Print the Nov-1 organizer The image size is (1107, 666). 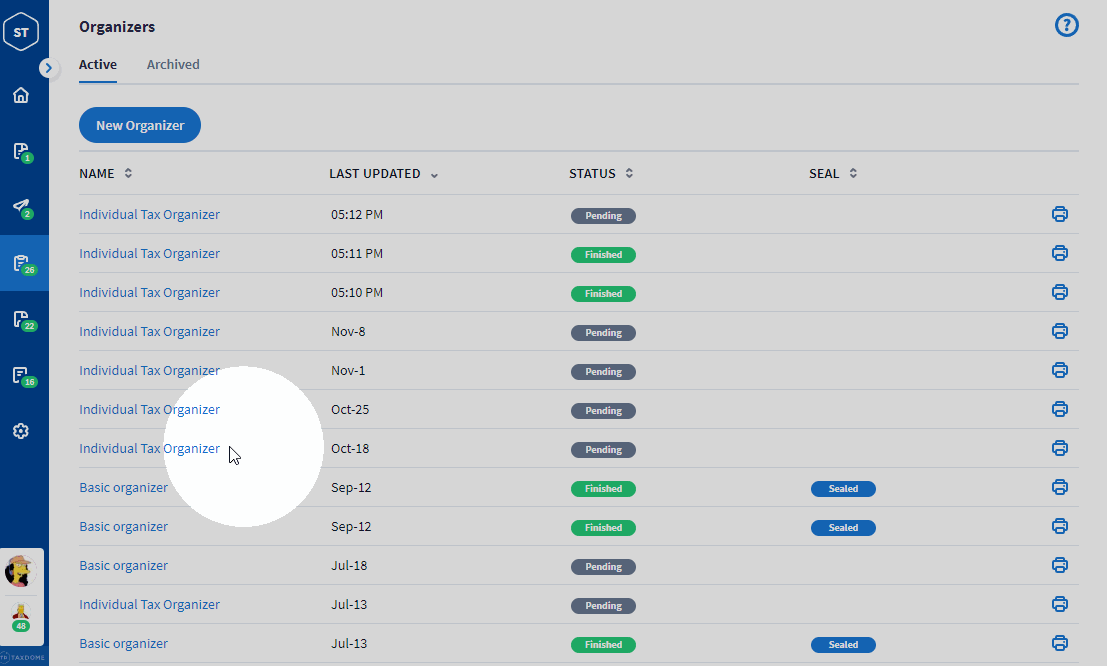point(1060,369)
